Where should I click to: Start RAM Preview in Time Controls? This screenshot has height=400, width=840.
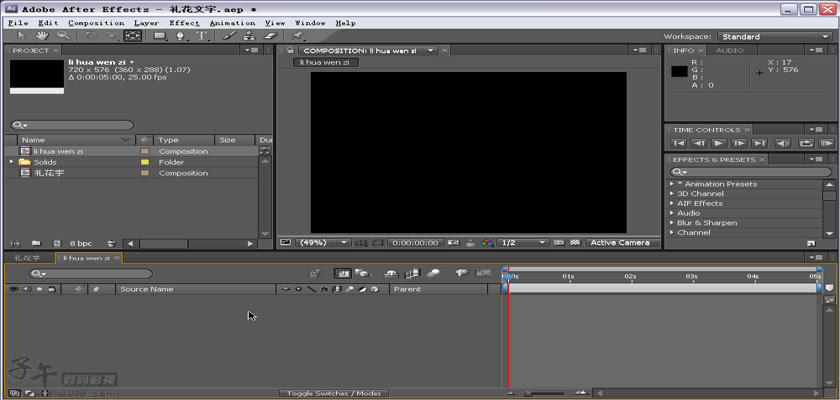[x=826, y=144]
